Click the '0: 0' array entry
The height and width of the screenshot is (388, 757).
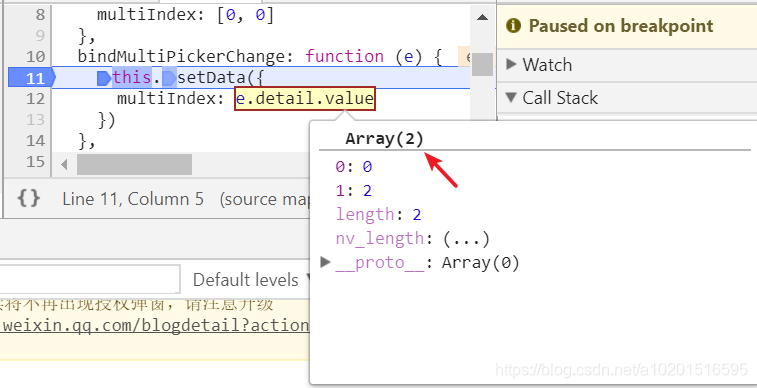tap(353, 166)
